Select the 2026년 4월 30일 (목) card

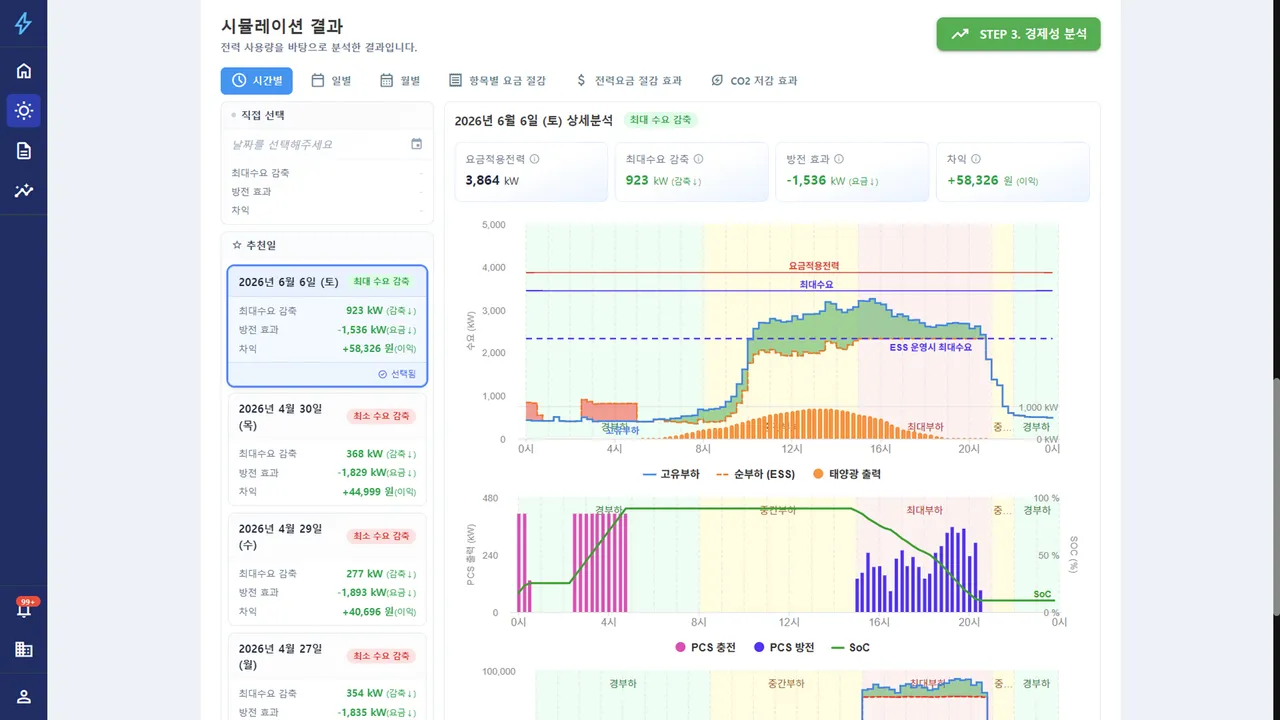click(327, 449)
